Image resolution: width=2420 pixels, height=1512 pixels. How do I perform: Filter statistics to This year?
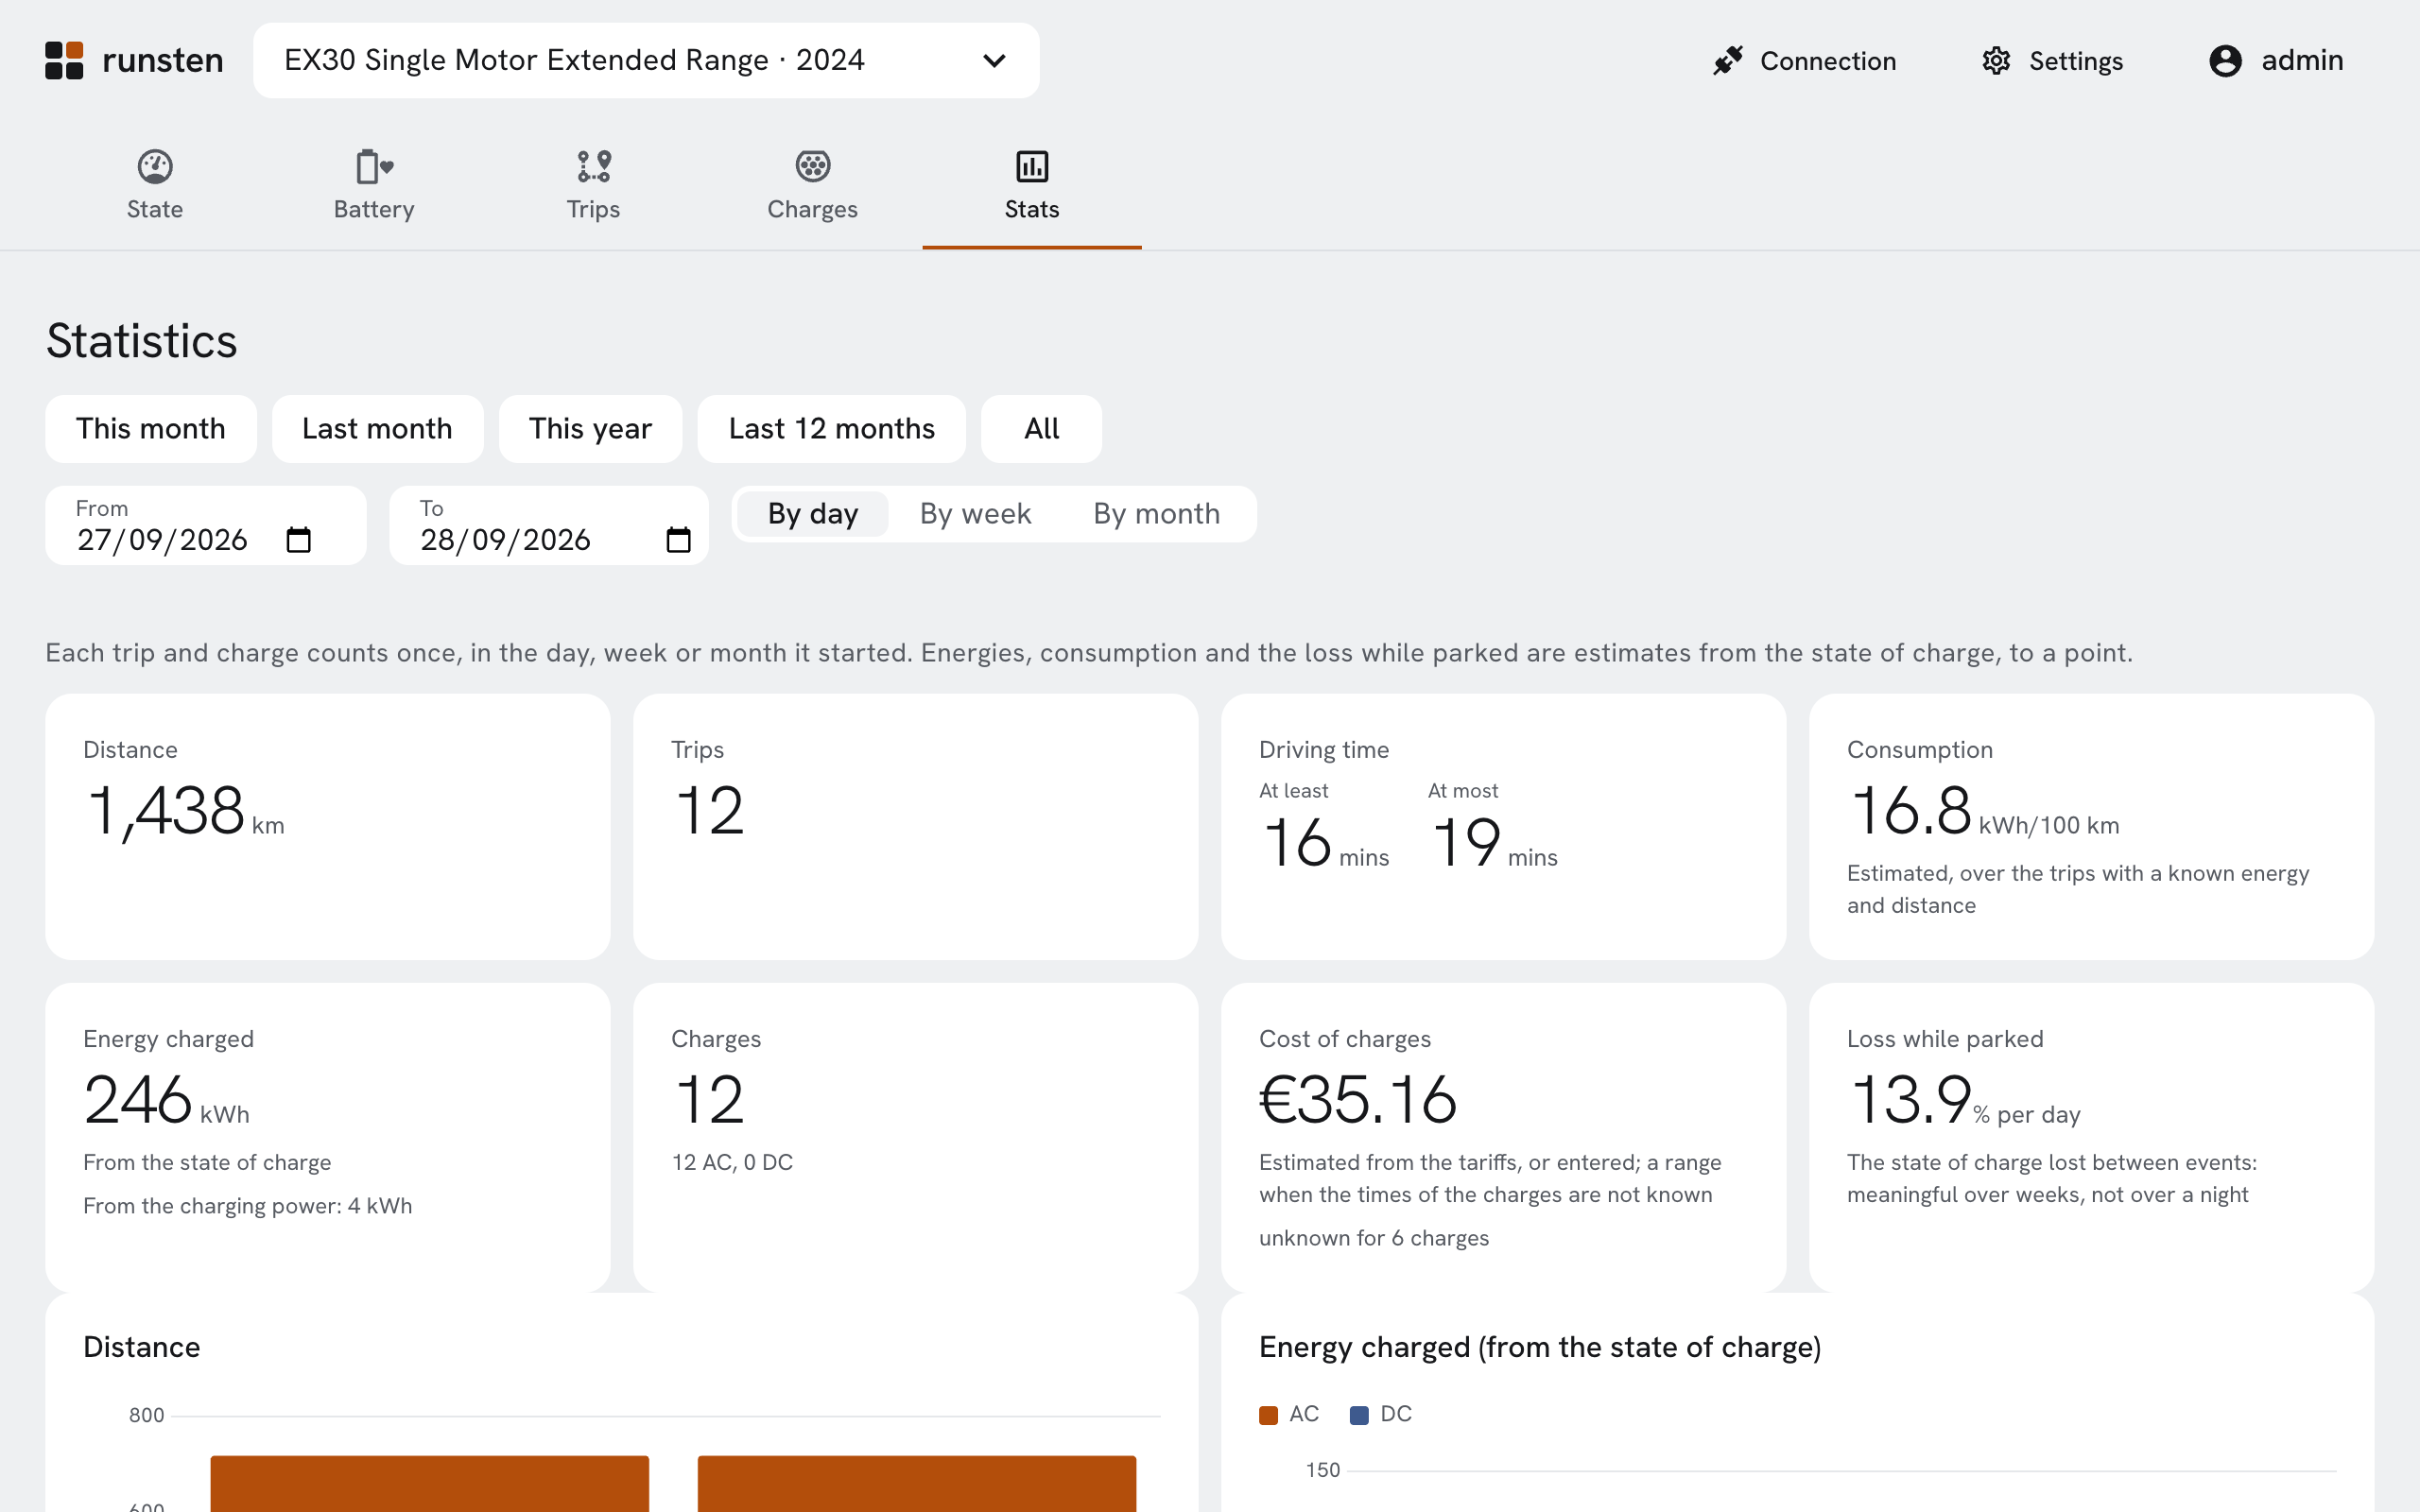point(590,429)
